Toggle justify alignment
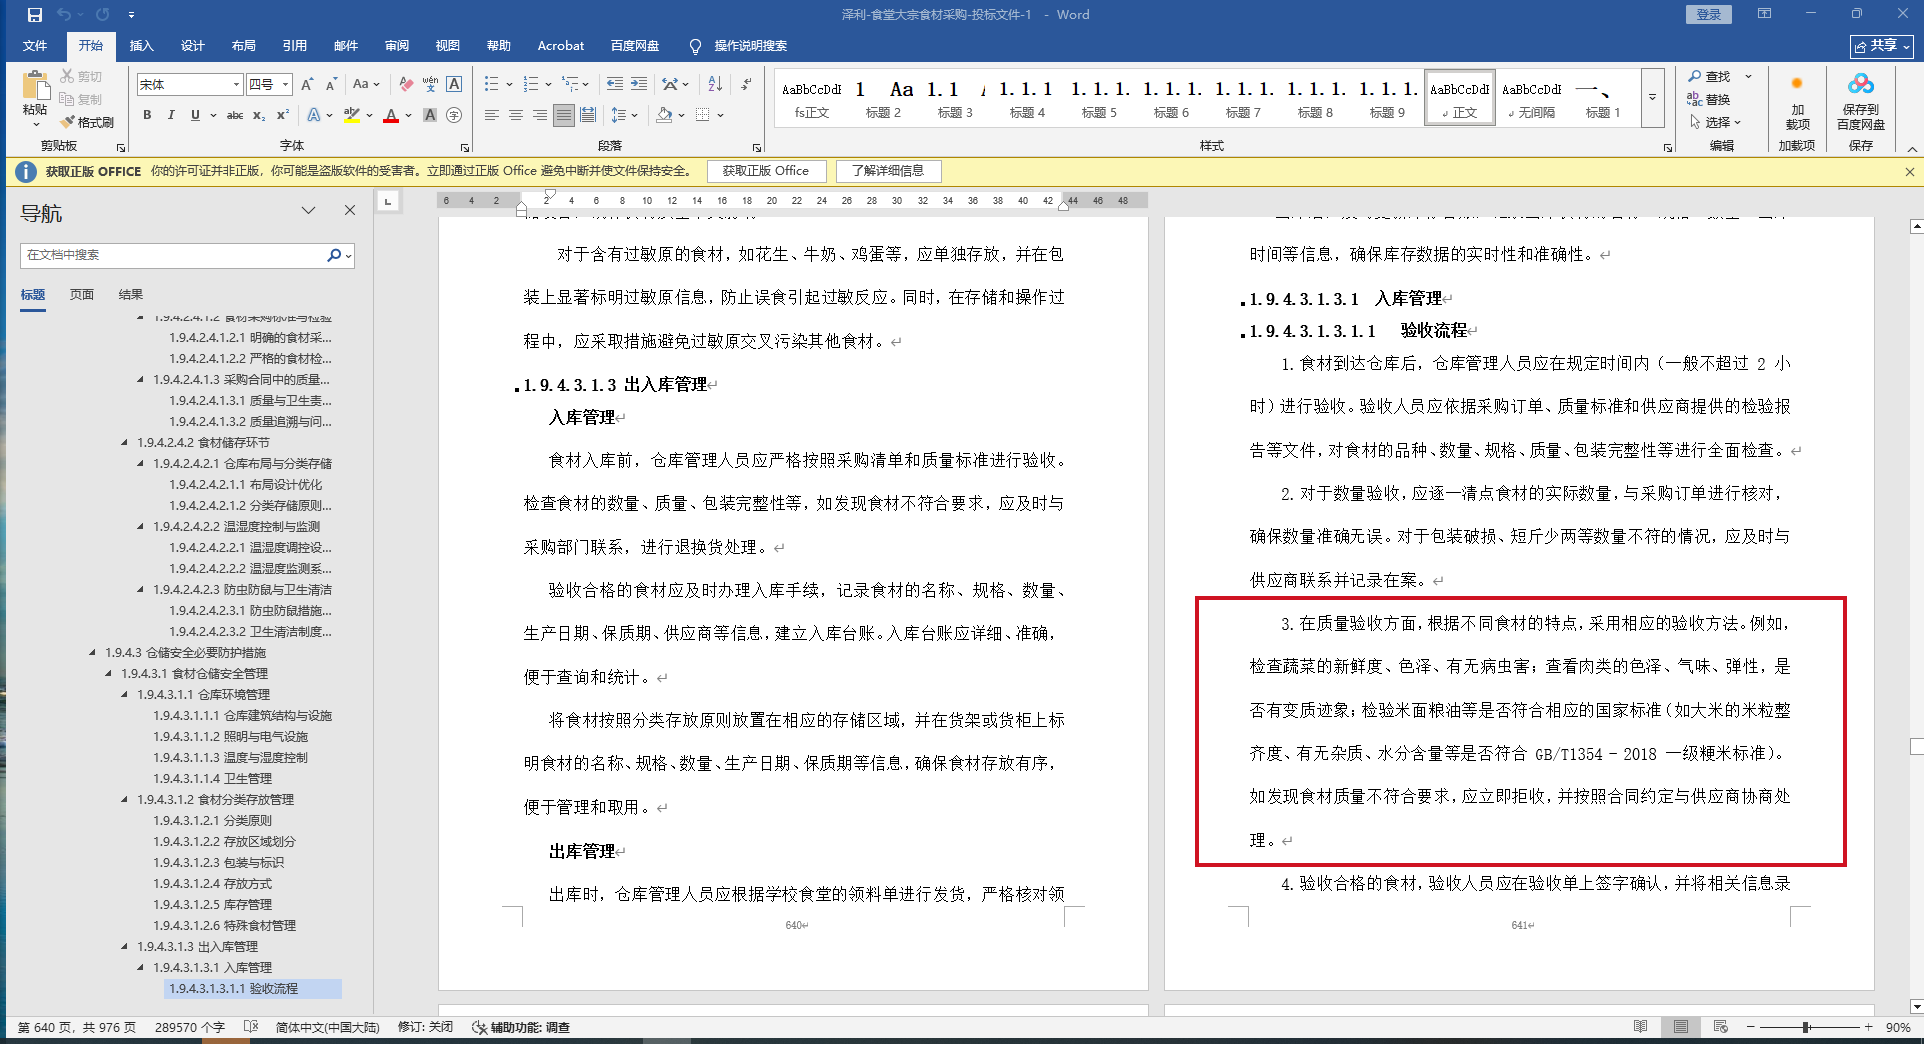1924x1044 pixels. pos(564,115)
